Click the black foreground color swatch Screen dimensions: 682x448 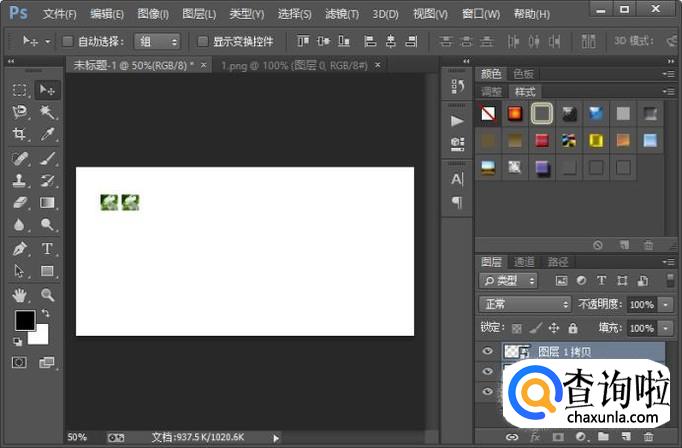24,320
